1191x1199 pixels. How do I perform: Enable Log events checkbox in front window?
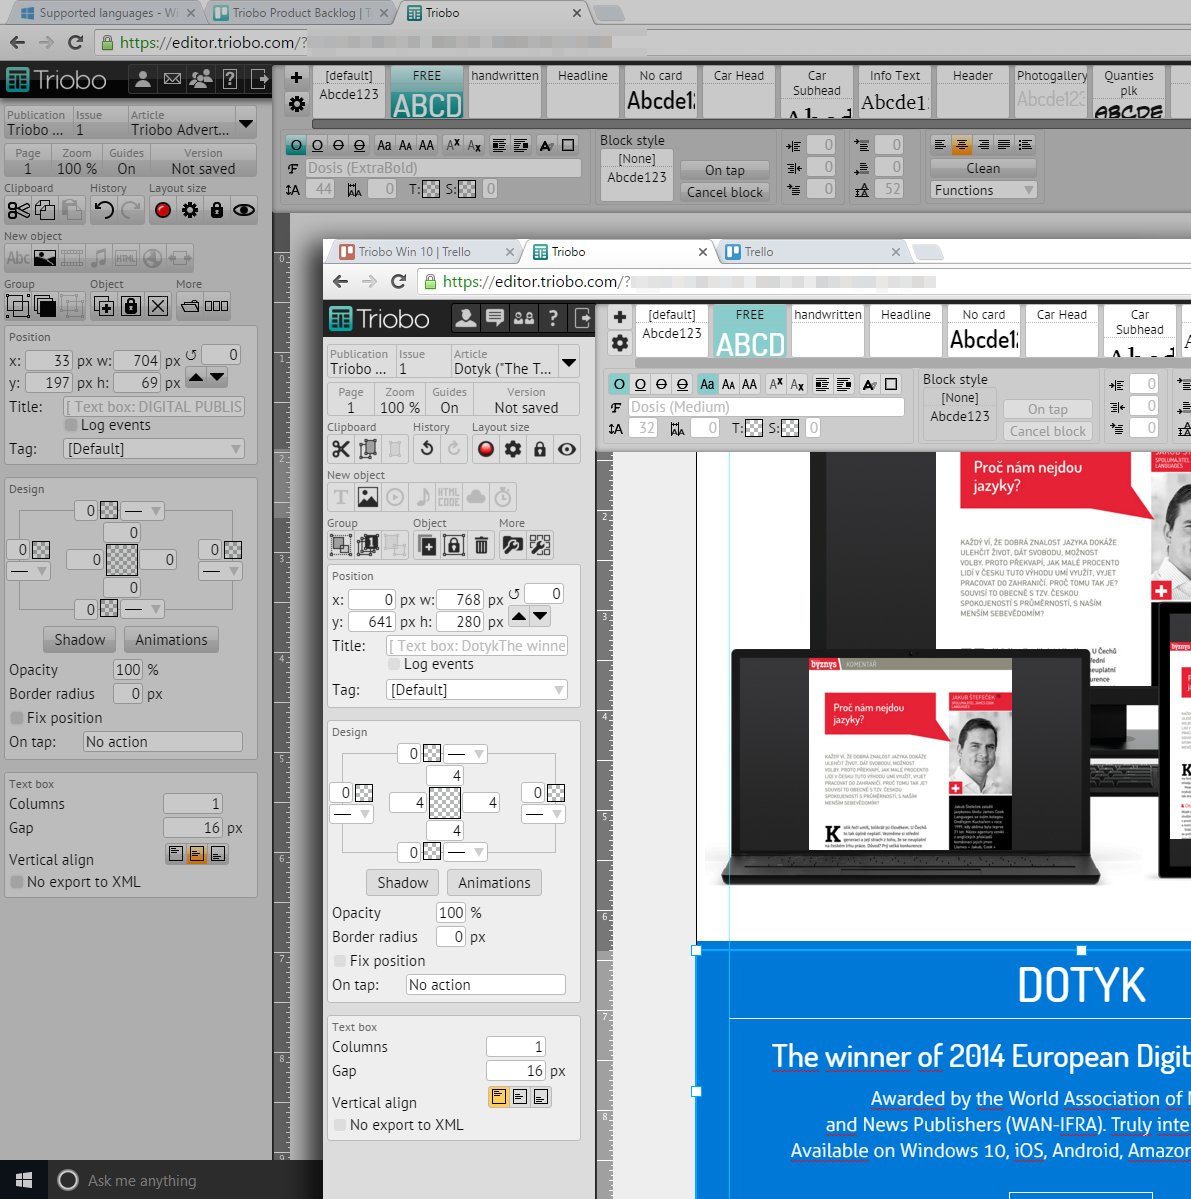[394, 664]
